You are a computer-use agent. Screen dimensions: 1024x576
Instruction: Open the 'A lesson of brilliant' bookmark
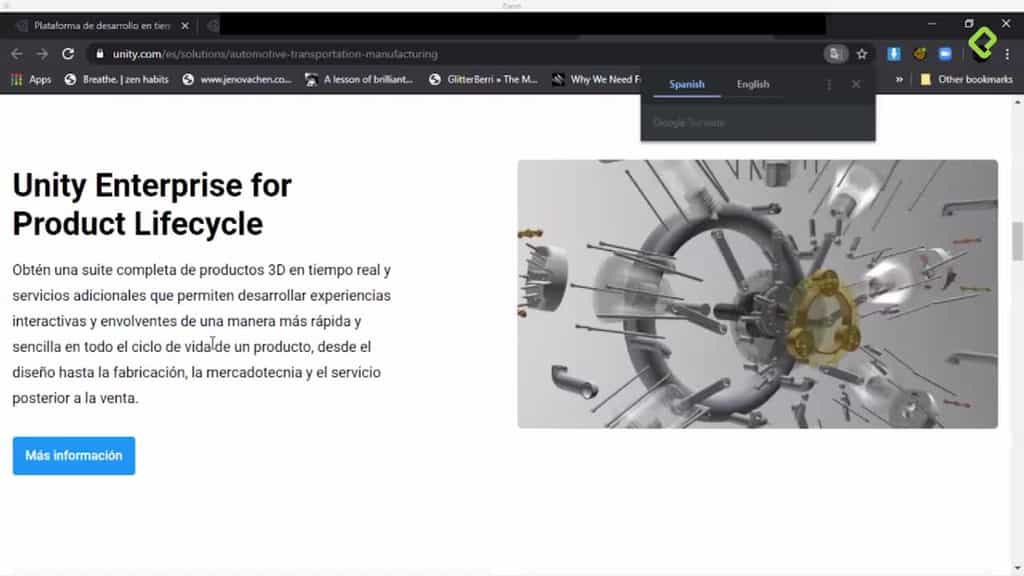(x=359, y=80)
